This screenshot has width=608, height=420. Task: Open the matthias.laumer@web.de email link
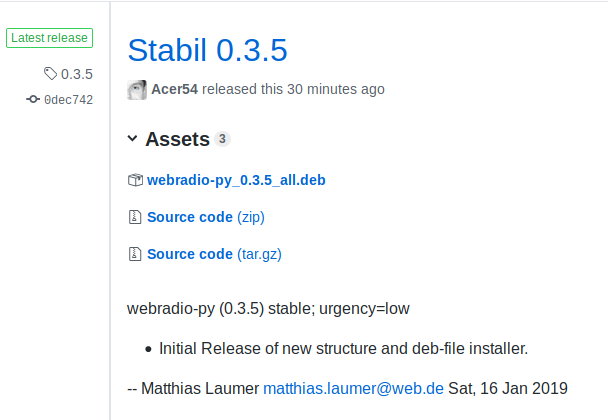point(353,388)
